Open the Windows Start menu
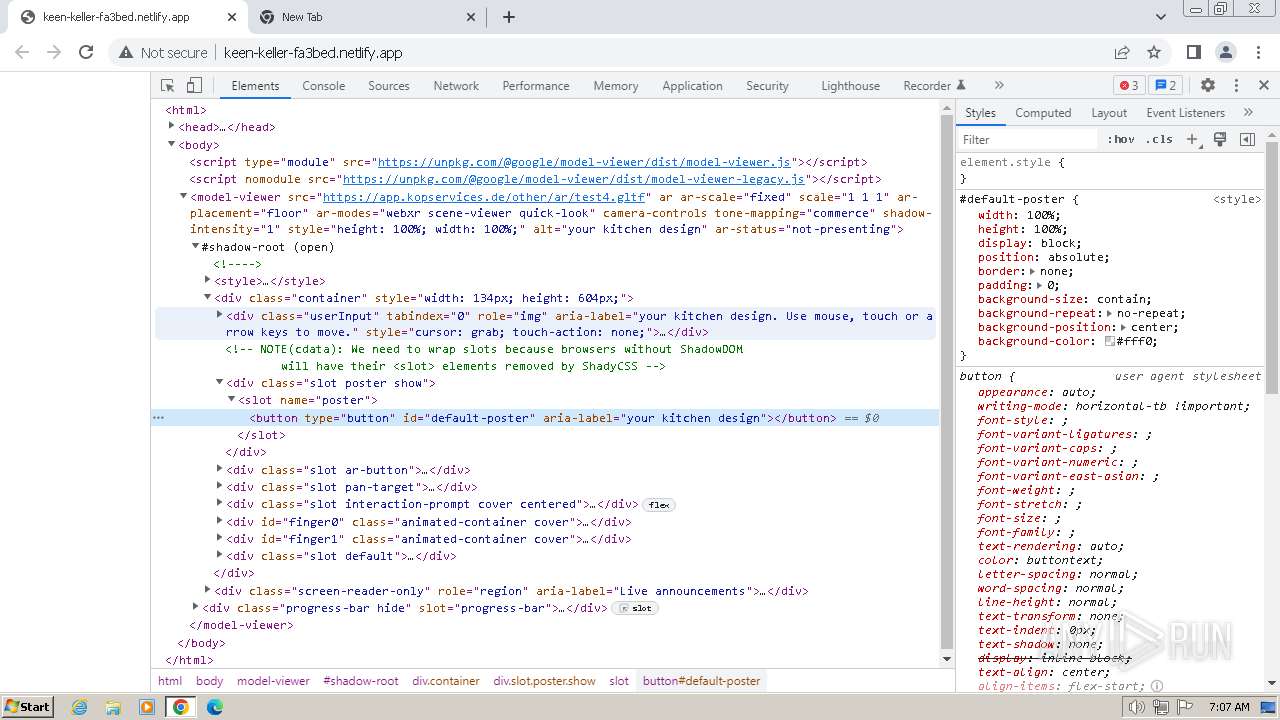This screenshot has height=720, width=1280. pyautogui.click(x=27, y=707)
